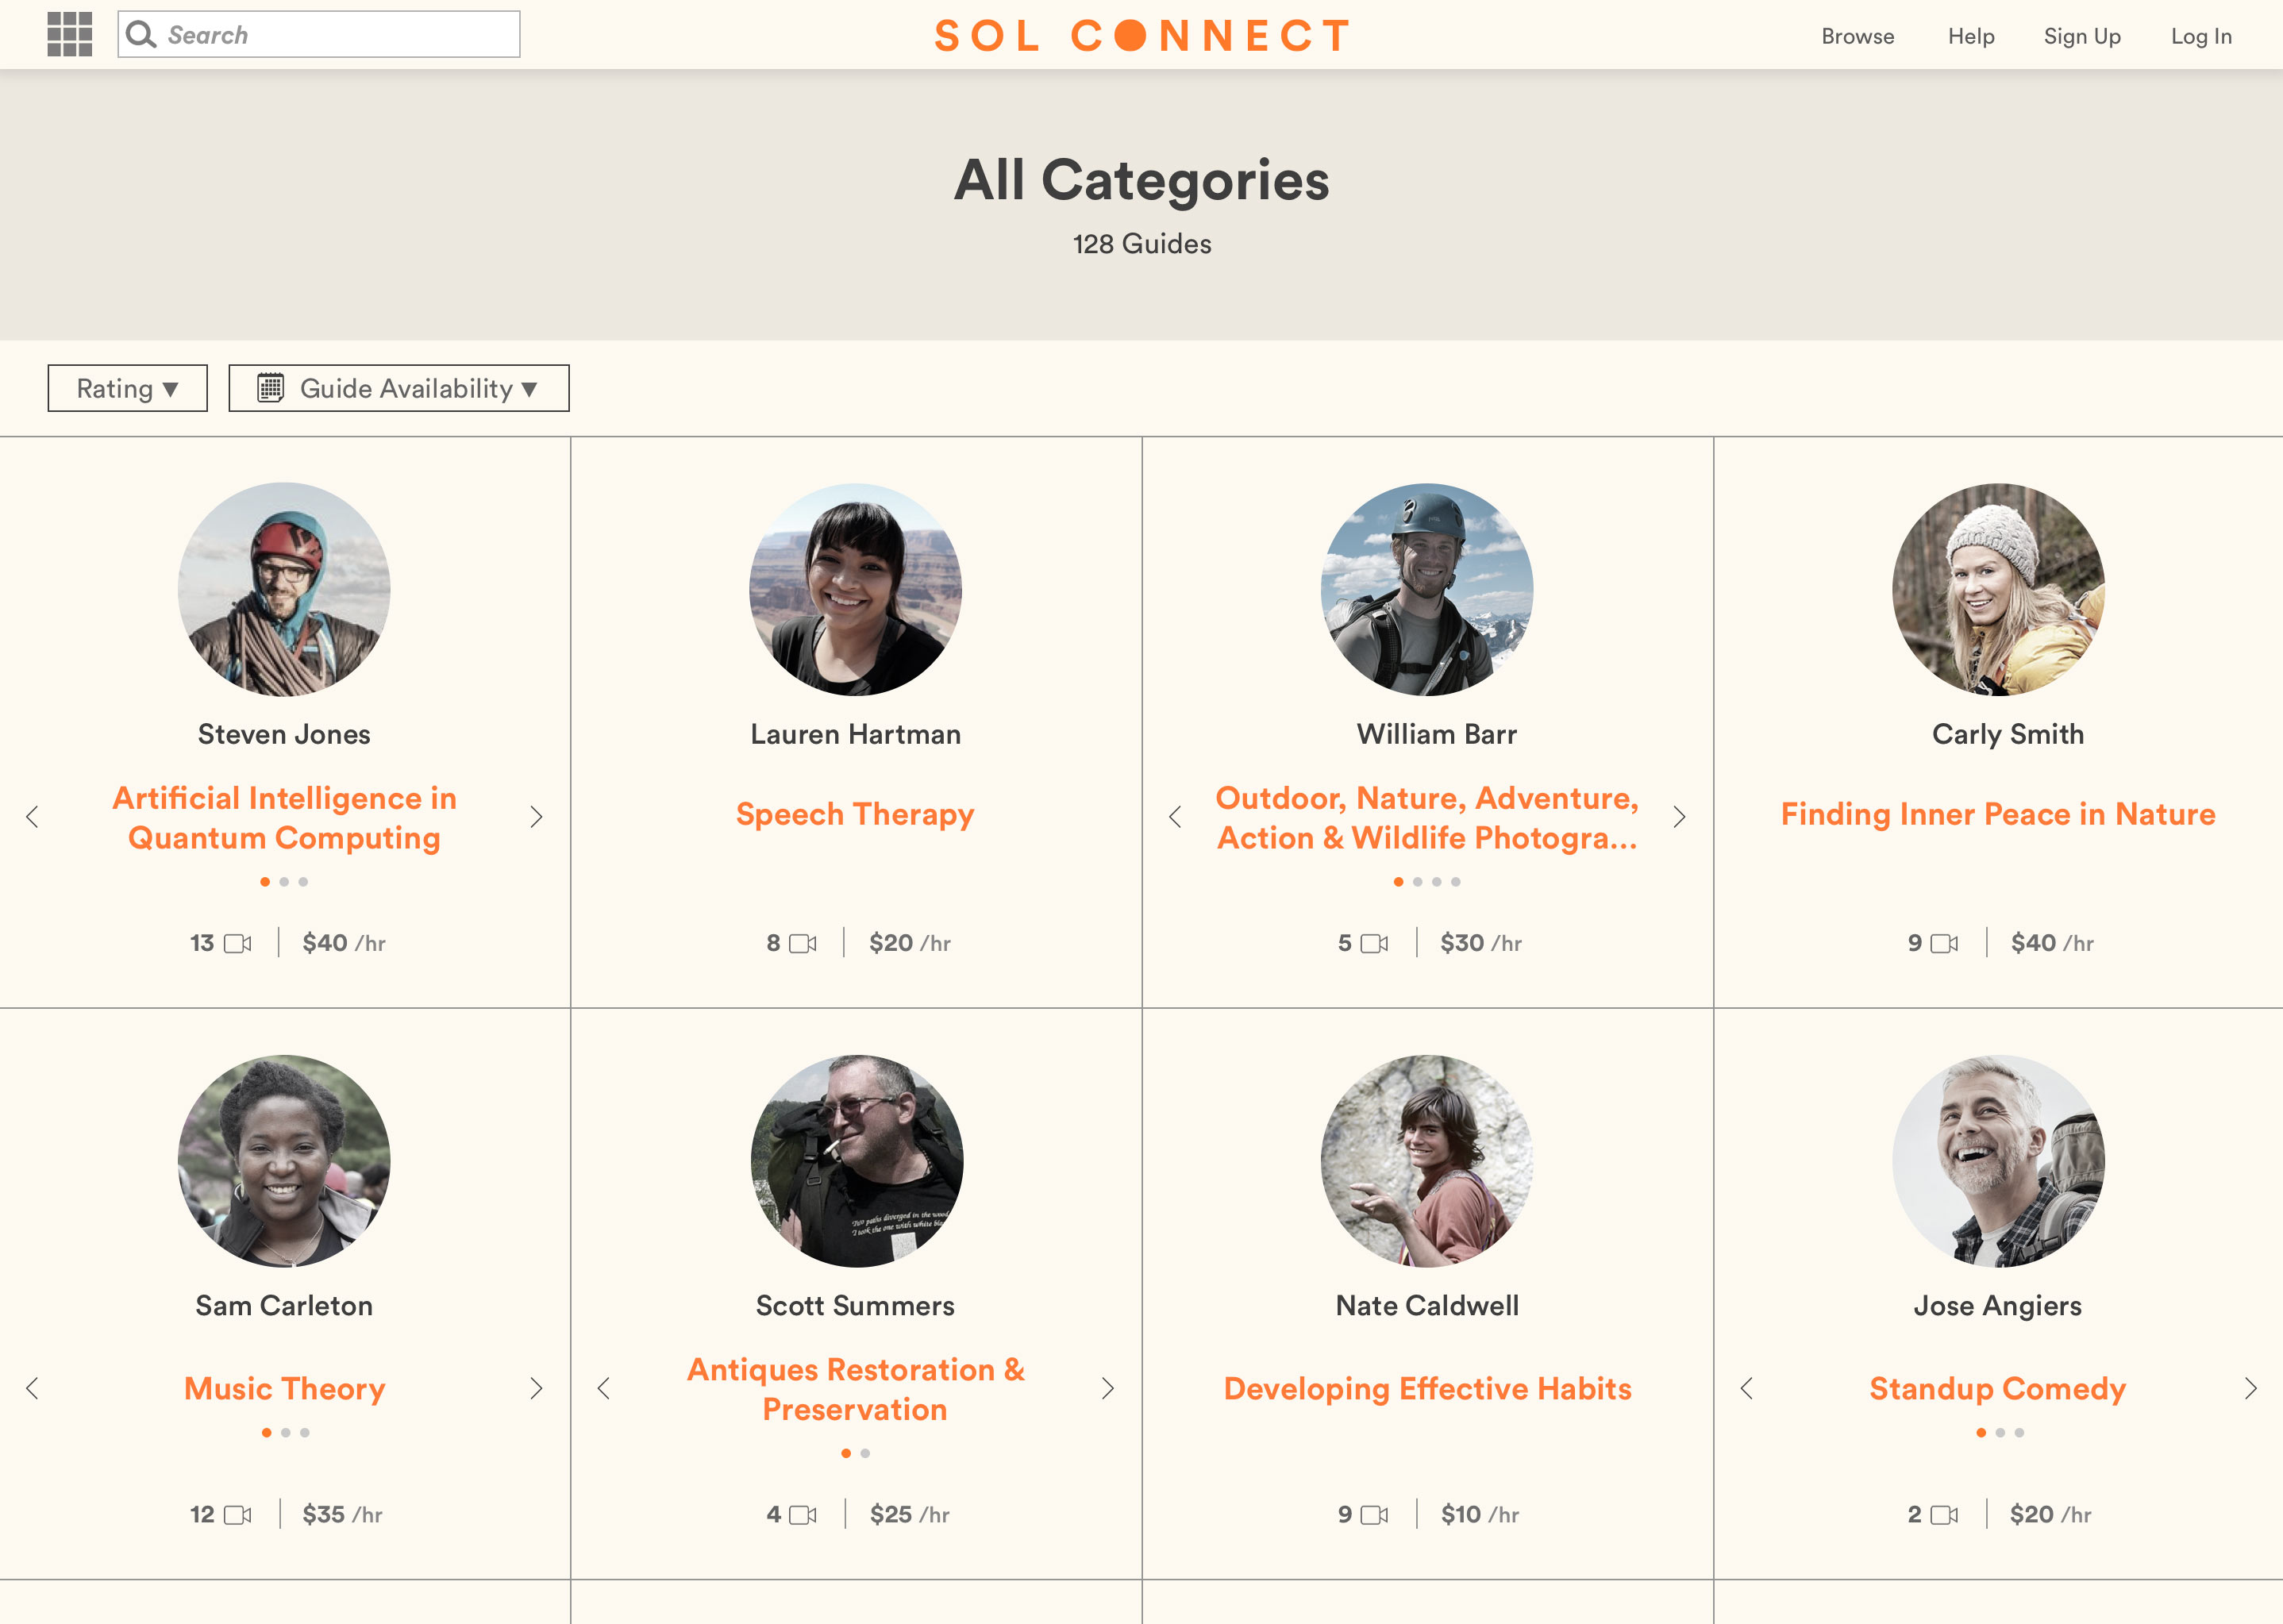Advance to next topic on Jose Angiers card
Image resolution: width=2283 pixels, height=1624 pixels.
(2250, 1388)
